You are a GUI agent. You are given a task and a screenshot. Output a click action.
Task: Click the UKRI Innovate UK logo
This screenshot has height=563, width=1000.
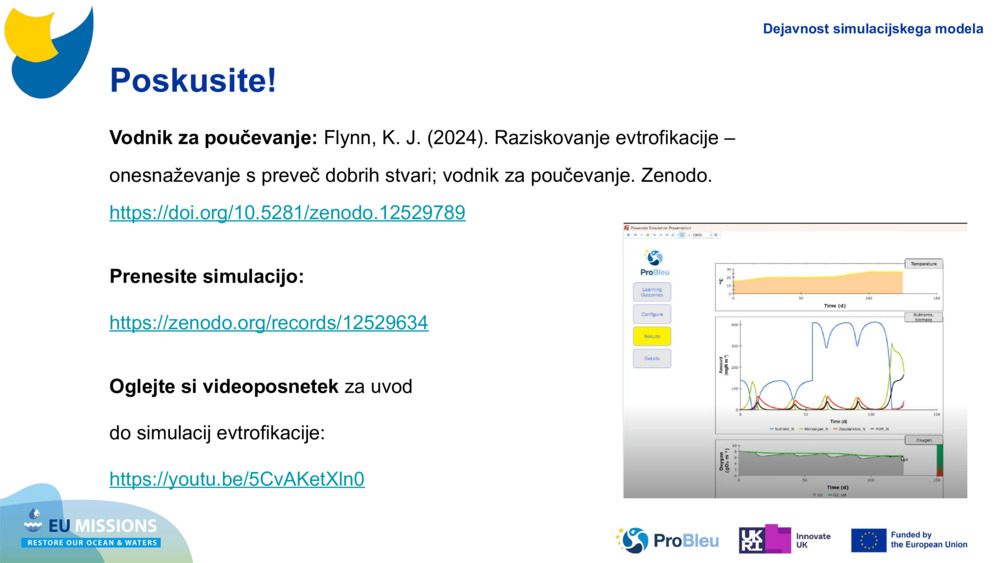pyautogui.click(x=784, y=540)
